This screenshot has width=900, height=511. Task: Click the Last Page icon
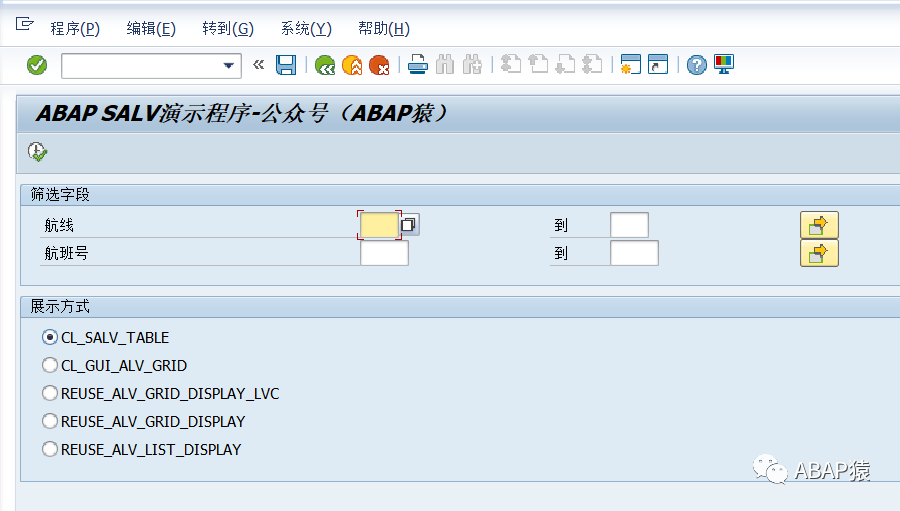[x=592, y=64]
